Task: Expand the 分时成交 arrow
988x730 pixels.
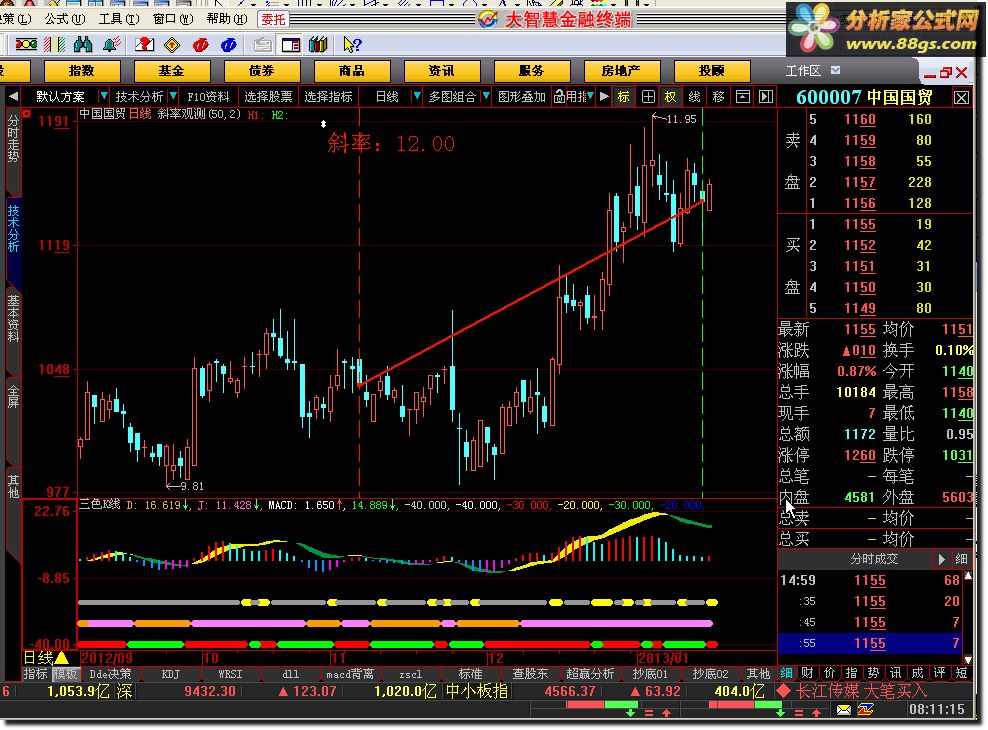Action: [x=941, y=559]
